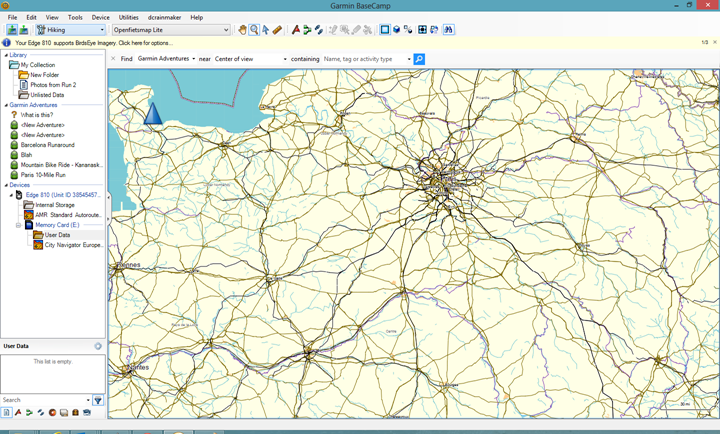Image resolution: width=720 pixels, height=434 pixels.
Task: Collapse the Garmin Adventures section
Action: tap(6, 105)
